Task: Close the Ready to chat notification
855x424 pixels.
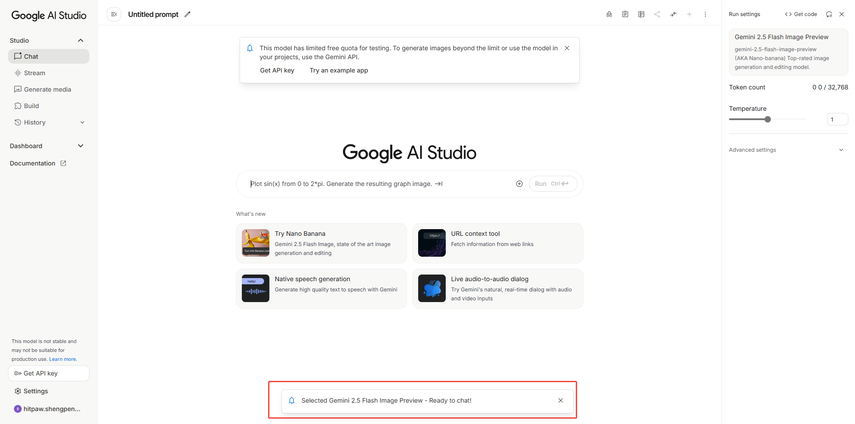Action: coord(561,401)
